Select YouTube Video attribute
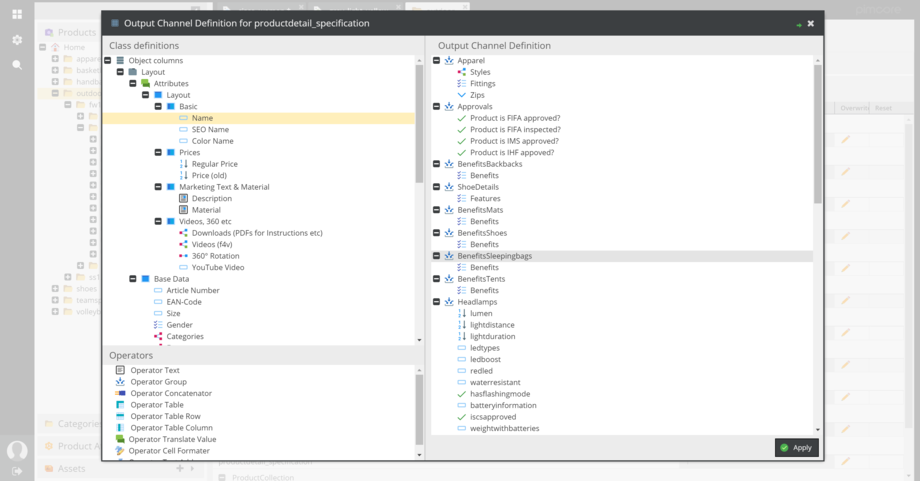 [217, 267]
